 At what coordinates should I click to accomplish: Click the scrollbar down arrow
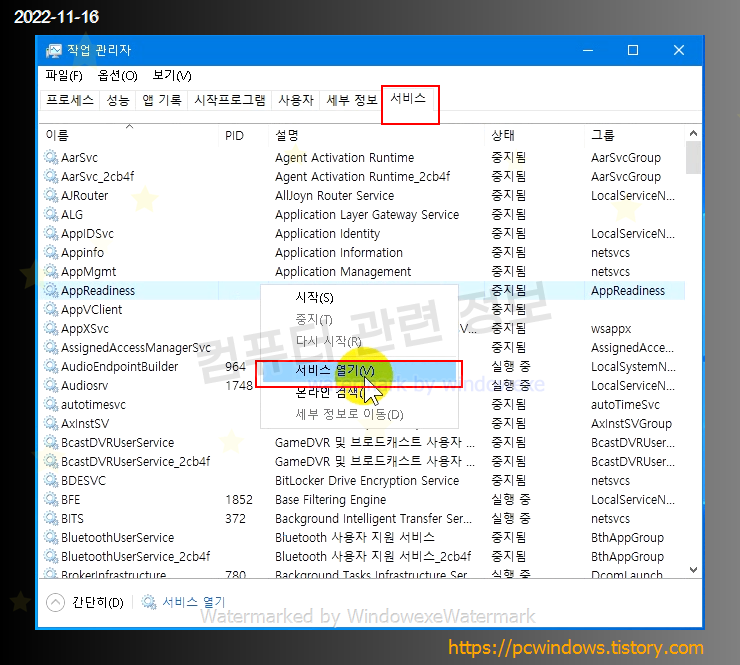point(693,570)
